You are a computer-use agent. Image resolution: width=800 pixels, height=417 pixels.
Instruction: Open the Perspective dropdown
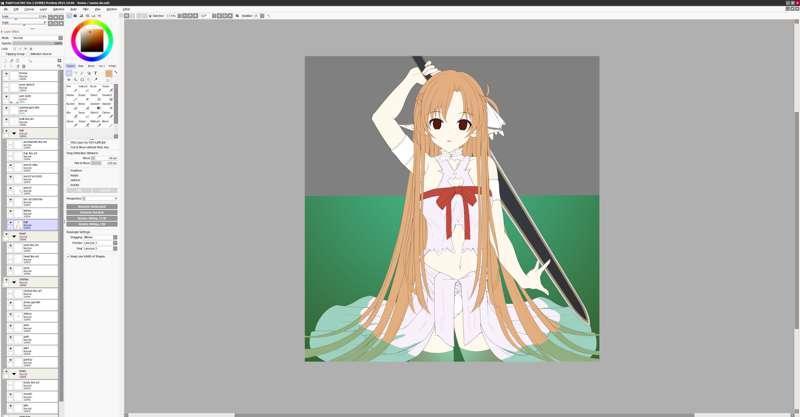tap(100, 198)
